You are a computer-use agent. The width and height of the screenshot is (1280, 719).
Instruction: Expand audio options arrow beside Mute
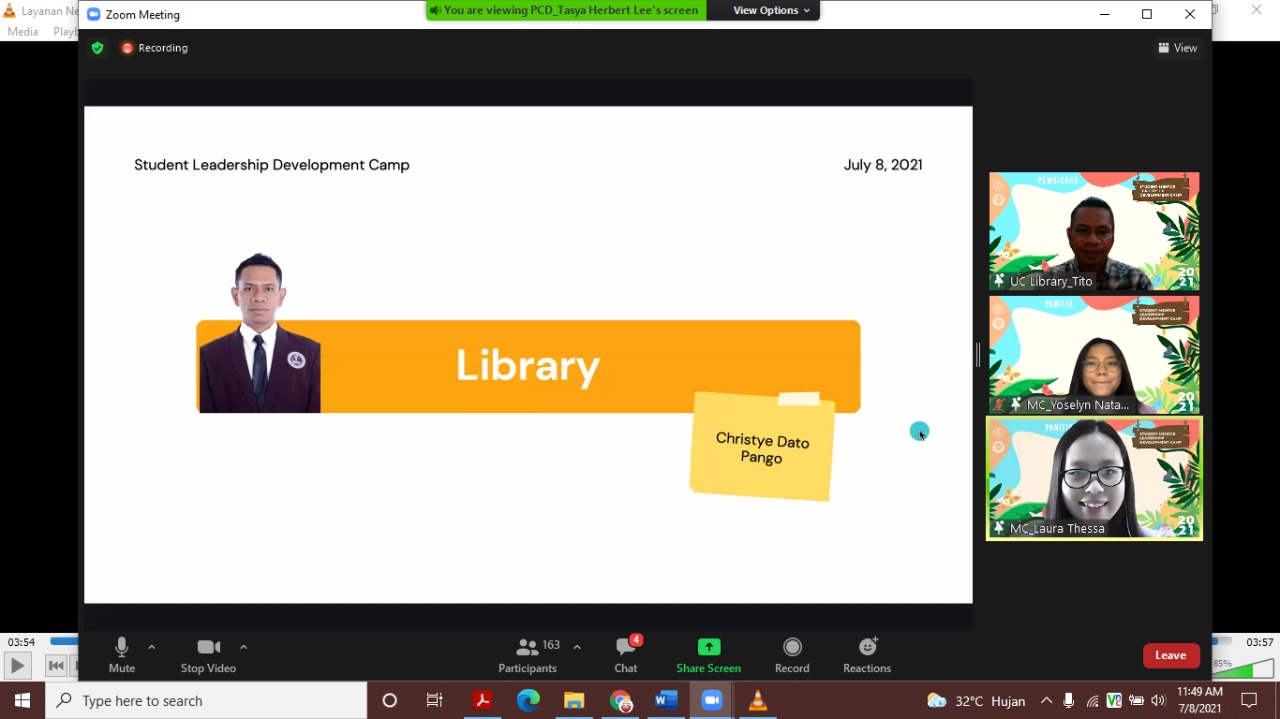152,647
